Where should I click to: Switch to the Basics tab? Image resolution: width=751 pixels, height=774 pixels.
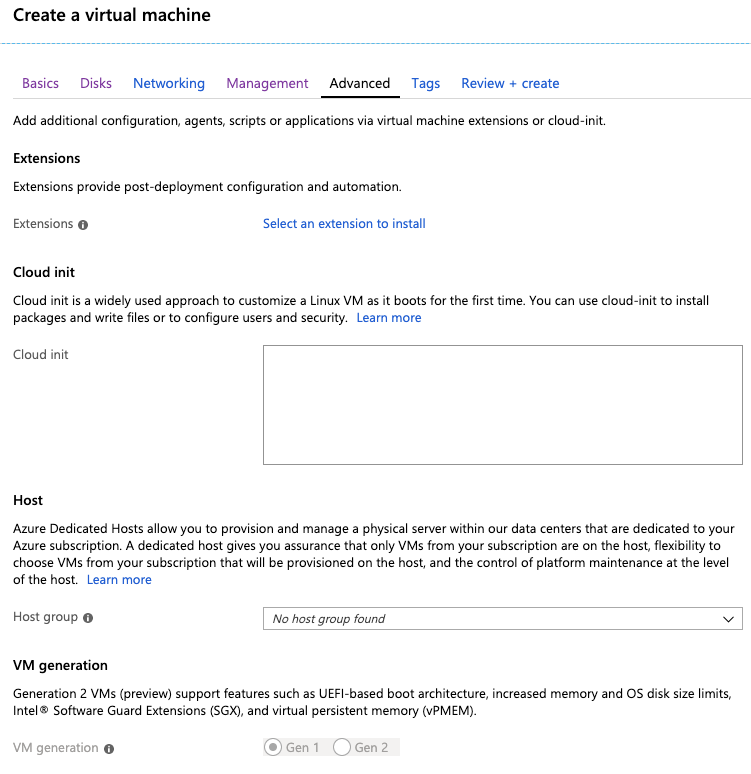[x=40, y=83]
